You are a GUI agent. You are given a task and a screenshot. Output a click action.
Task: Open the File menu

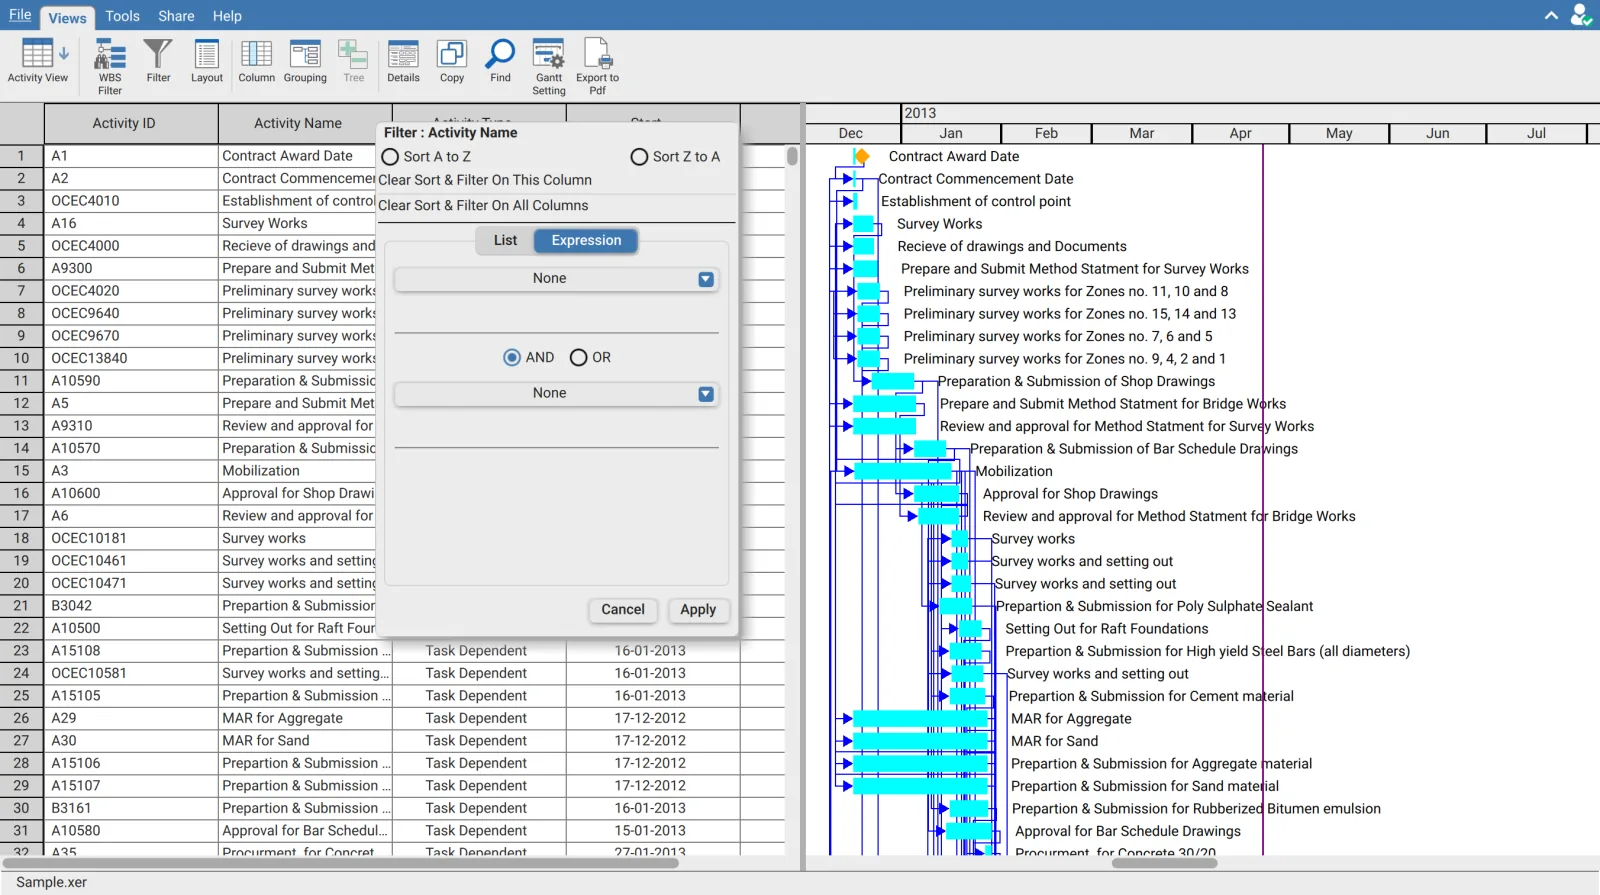[20, 15]
